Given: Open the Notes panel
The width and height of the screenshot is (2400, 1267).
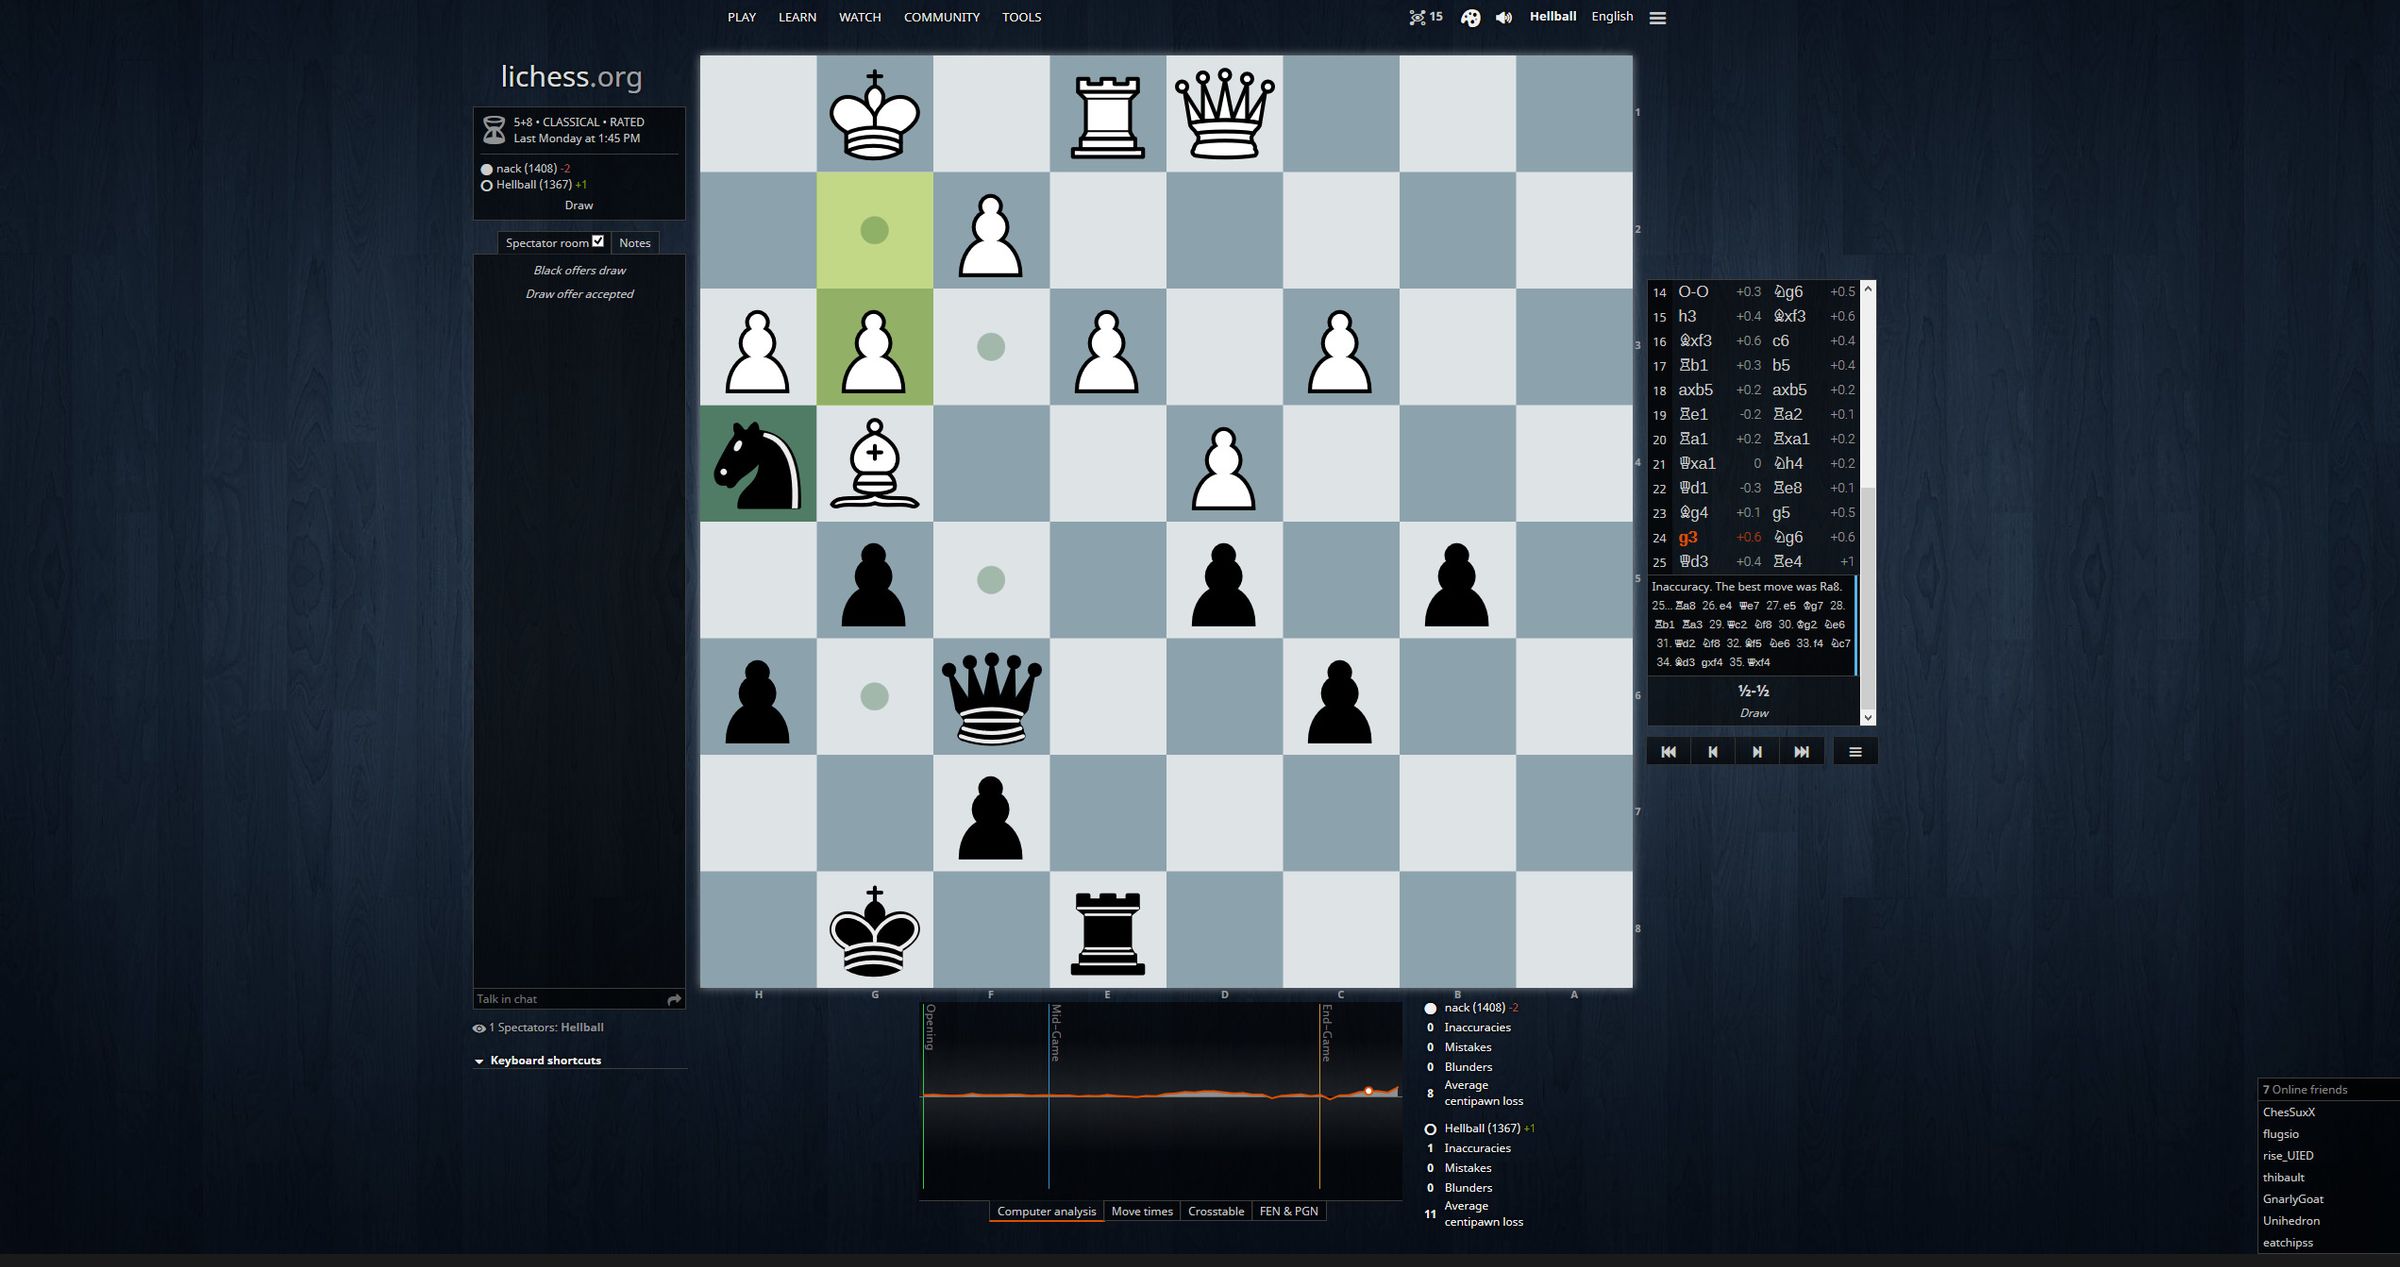Looking at the screenshot, I should 632,241.
